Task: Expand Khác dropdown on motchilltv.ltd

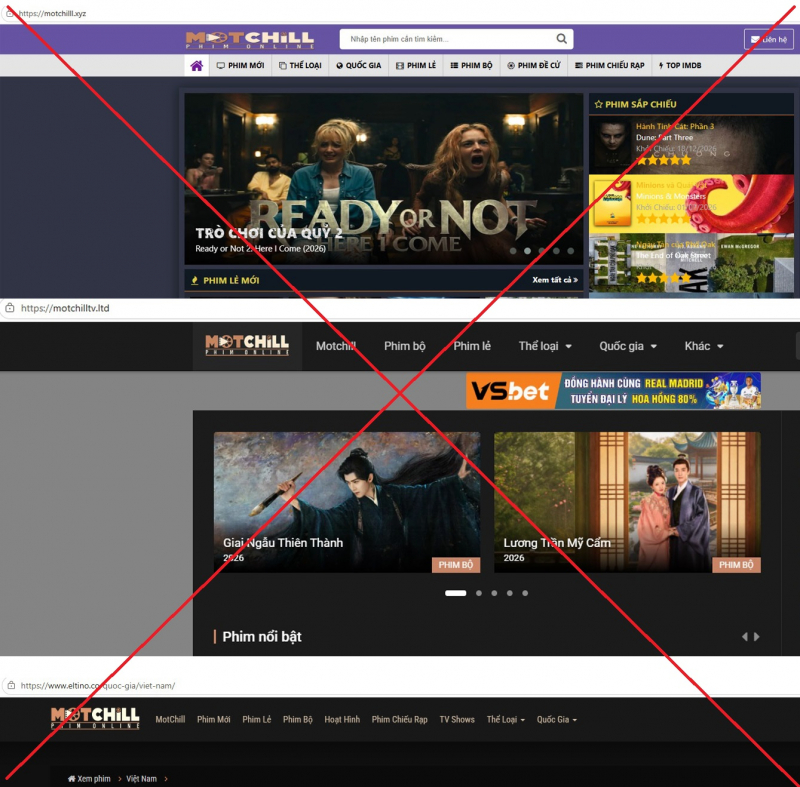Action: tap(704, 346)
